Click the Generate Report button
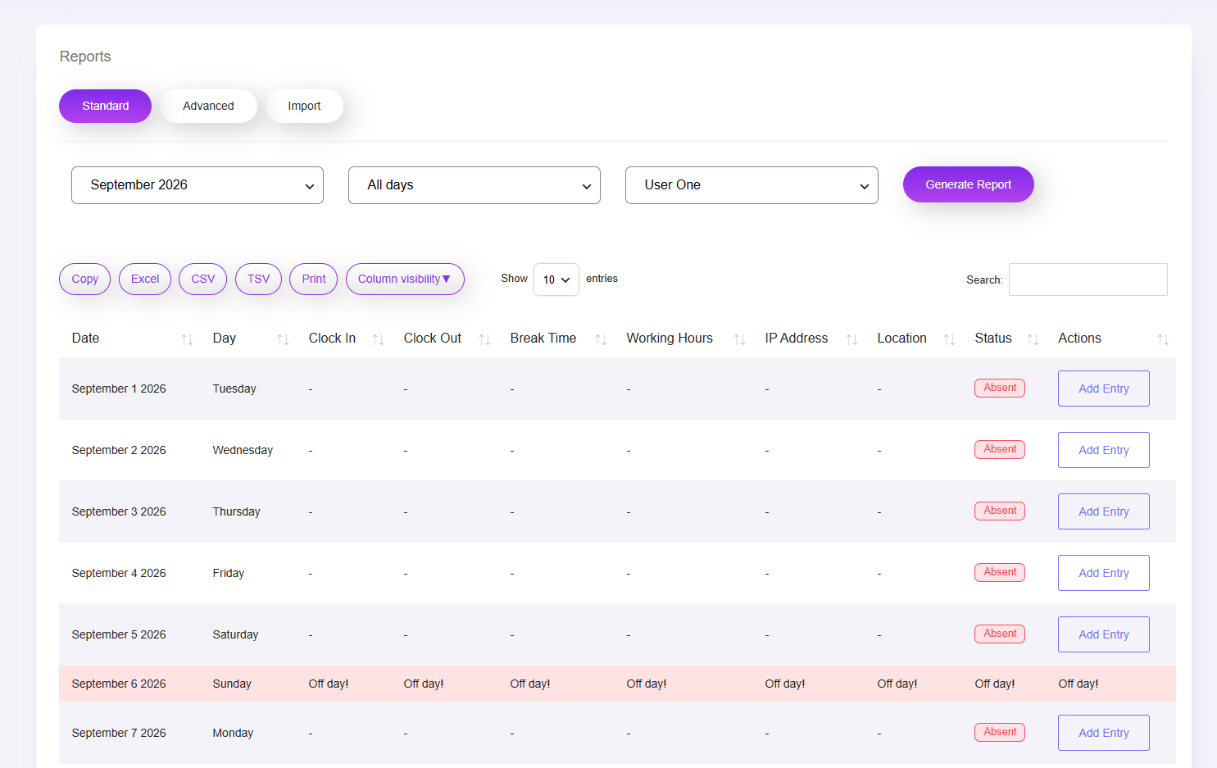Image resolution: width=1217 pixels, height=768 pixels. [968, 185]
